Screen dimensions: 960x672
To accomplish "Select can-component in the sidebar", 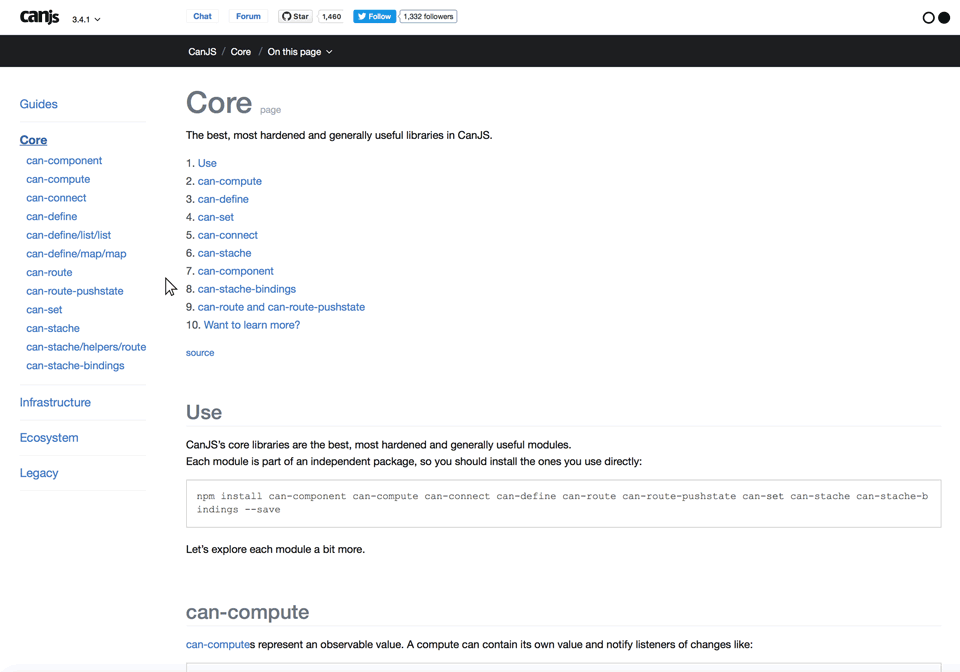I will [x=64, y=160].
